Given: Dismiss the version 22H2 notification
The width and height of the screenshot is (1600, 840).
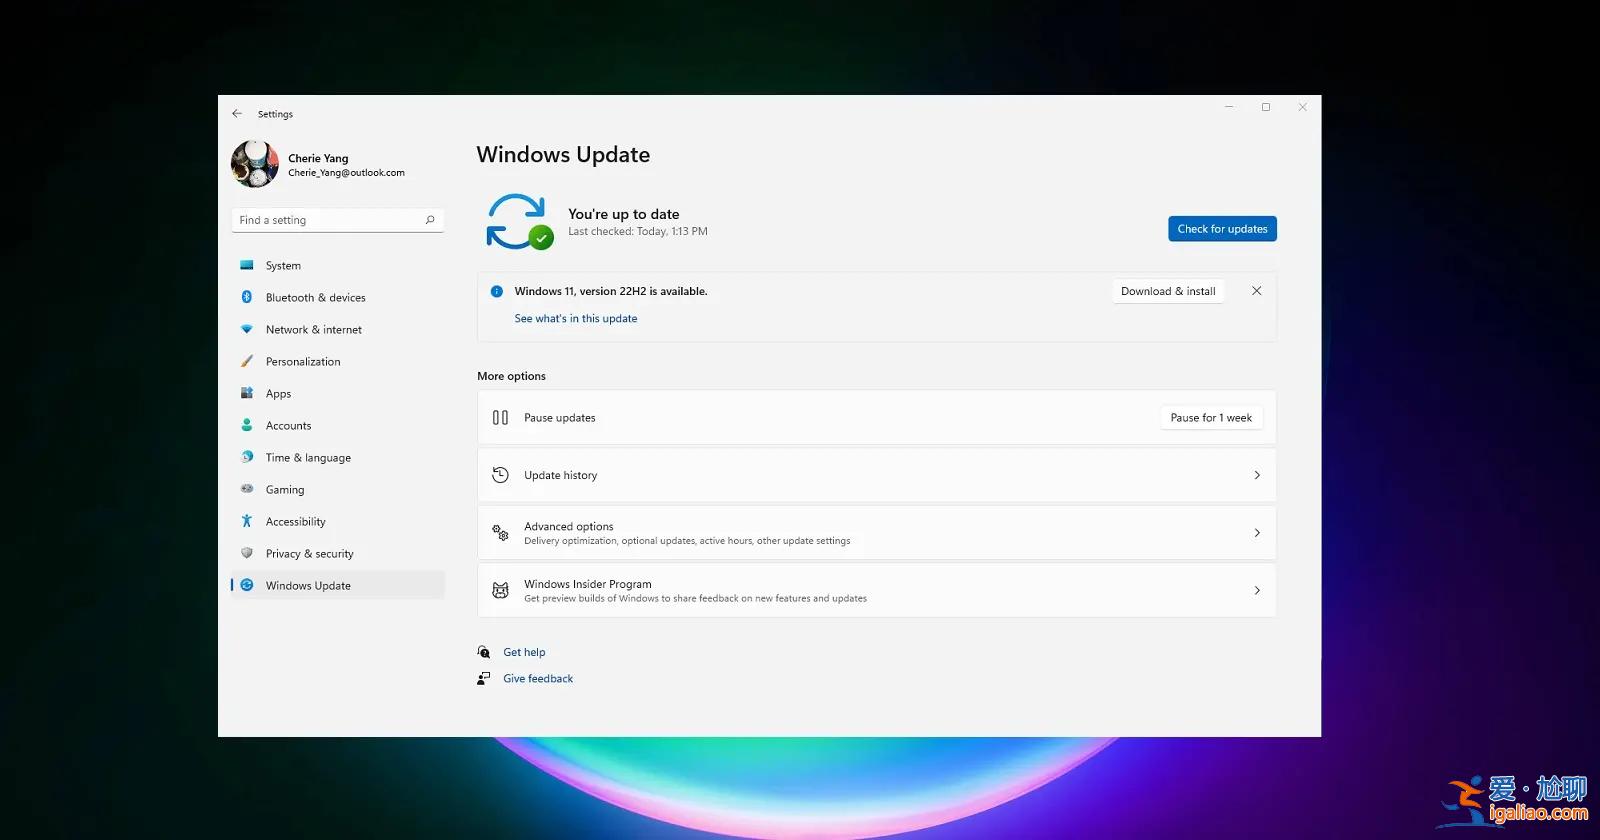Looking at the screenshot, I should [1257, 291].
